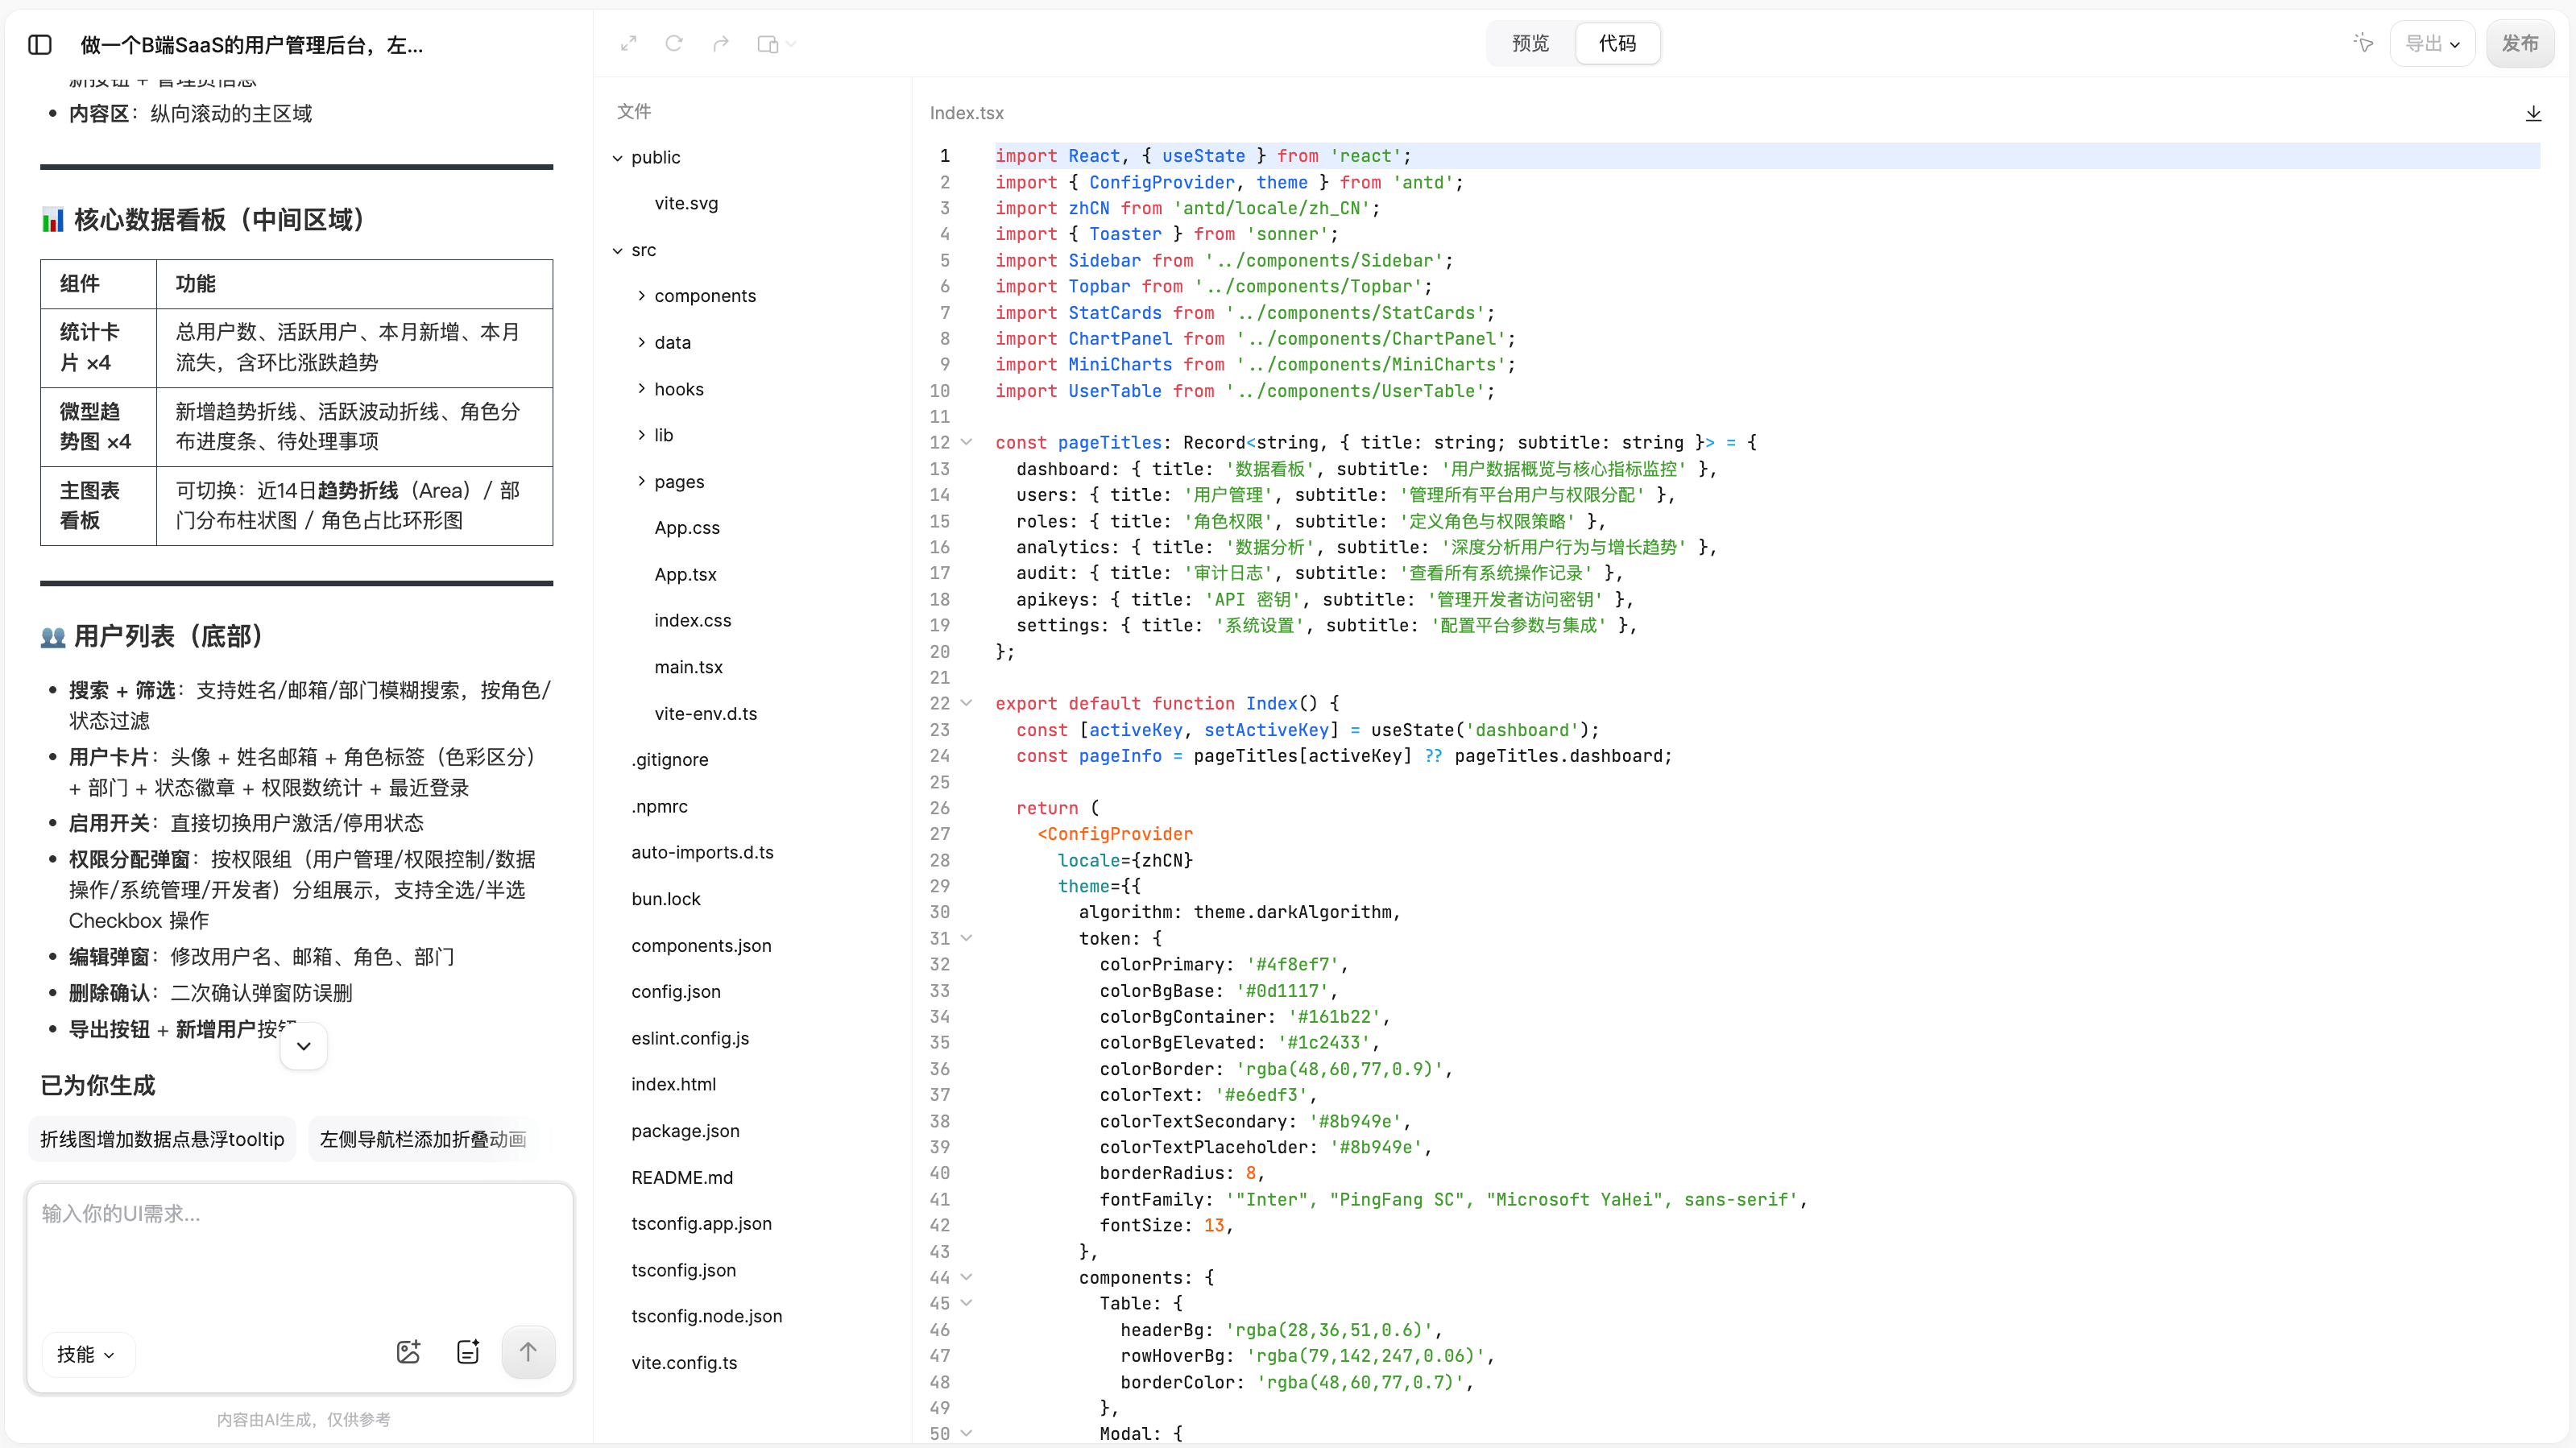Open components.json file
This screenshot has width=2576, height=1448.
tap(701, 945)
